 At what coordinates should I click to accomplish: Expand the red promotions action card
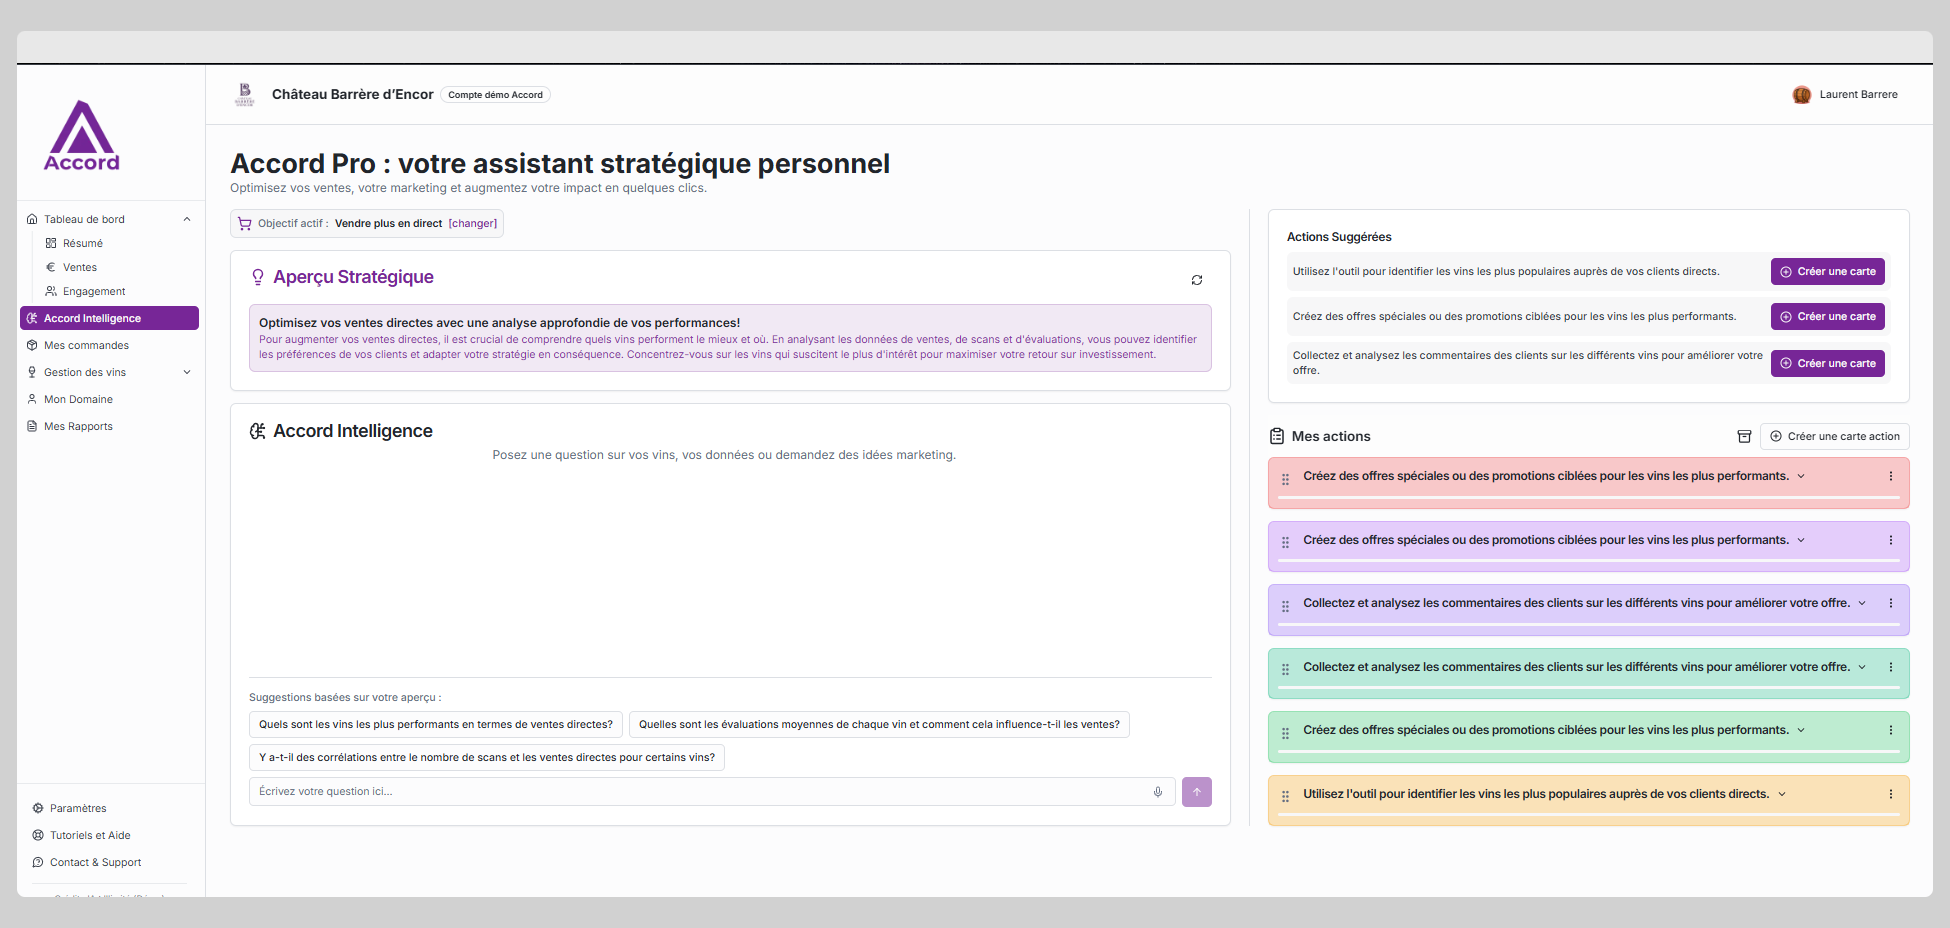coord(1801,476)
